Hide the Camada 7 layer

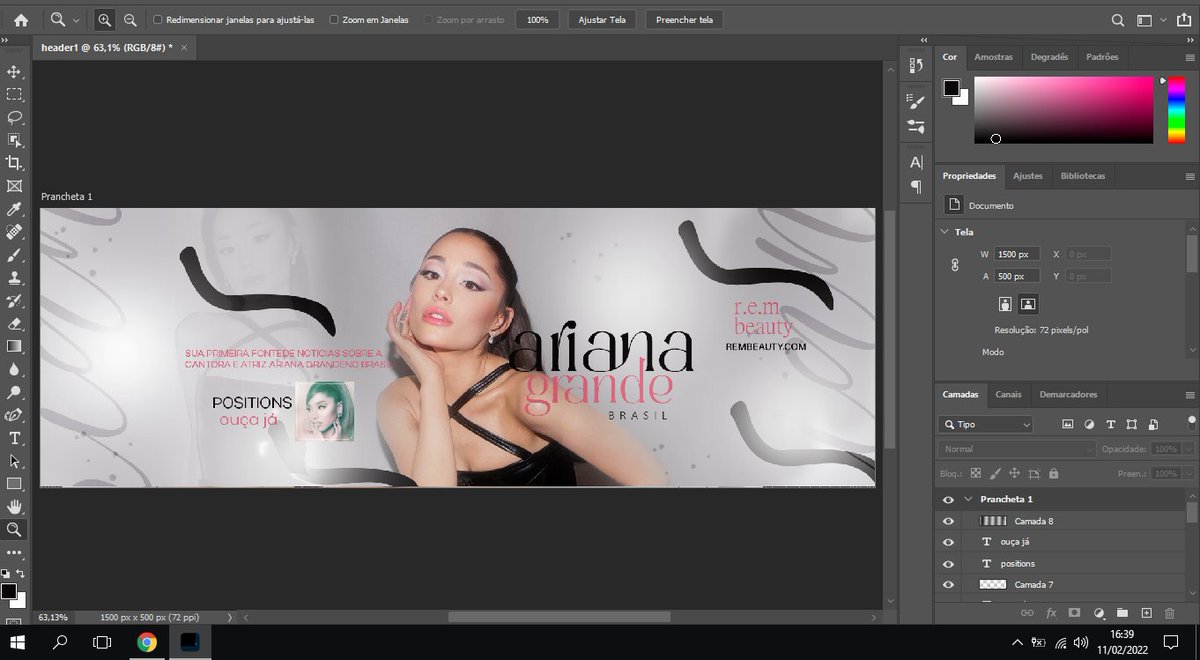[948, 585]
